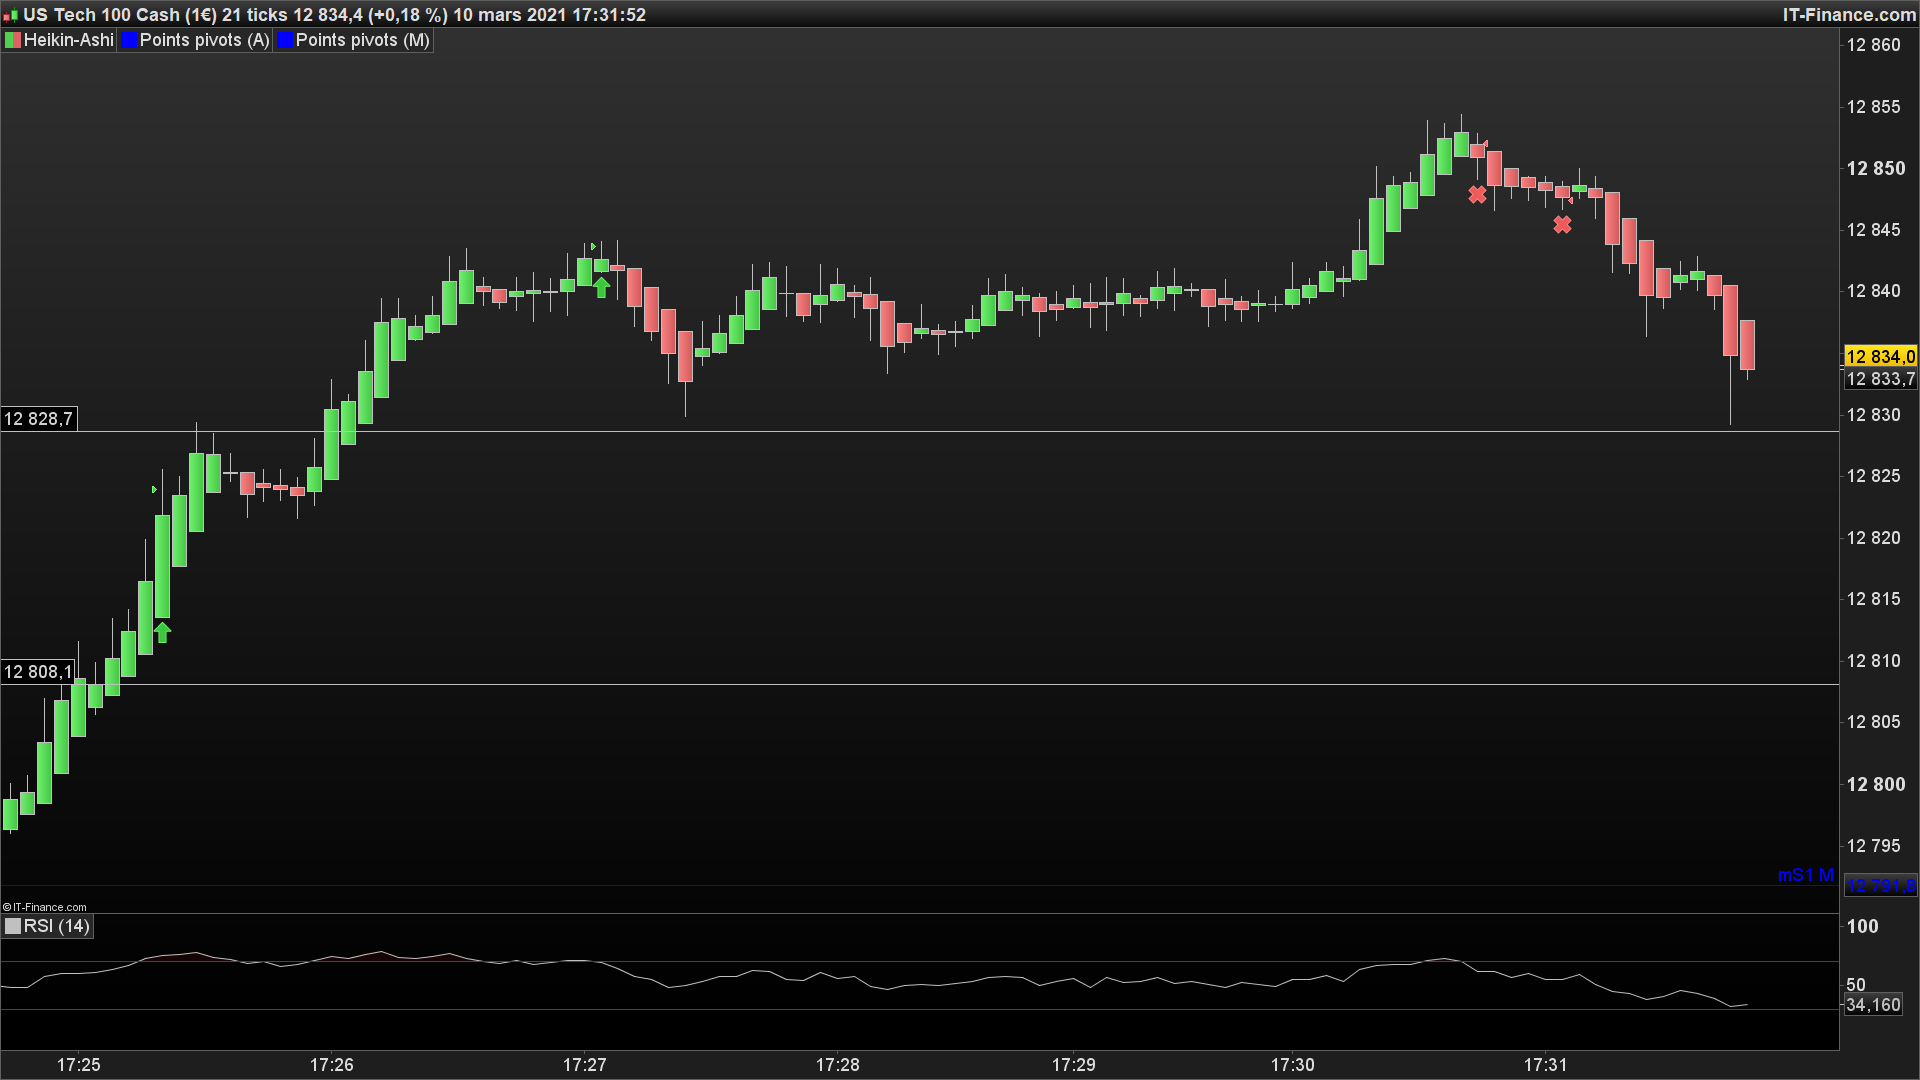Click the yellow 12 834,0 current price tag
Image resolution: width=1920 pixels, height=1080 pixels.
pos(1880,357)
